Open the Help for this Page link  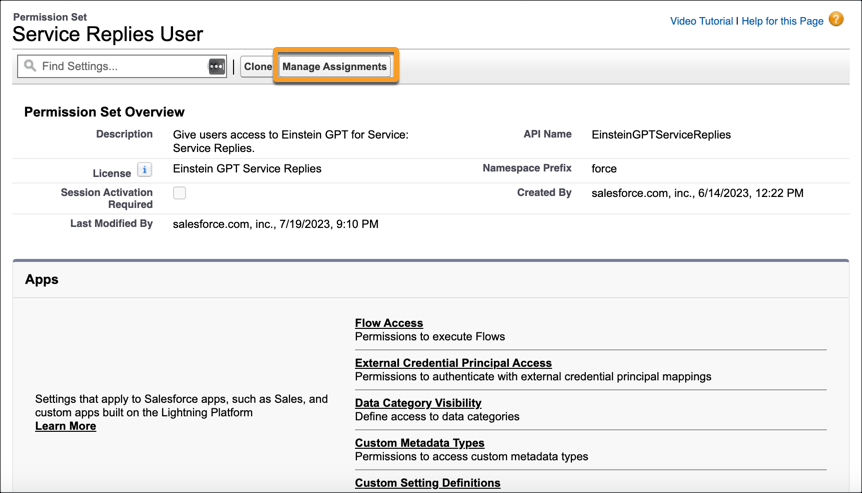[782, 21]
